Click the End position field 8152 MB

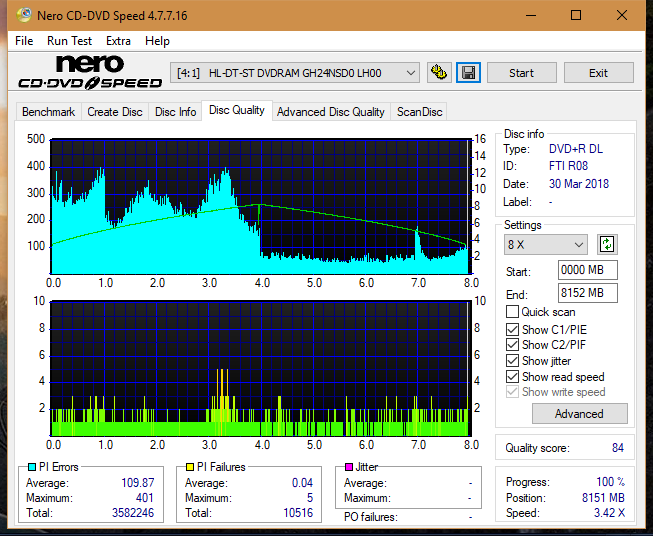[x=588, y=293]
